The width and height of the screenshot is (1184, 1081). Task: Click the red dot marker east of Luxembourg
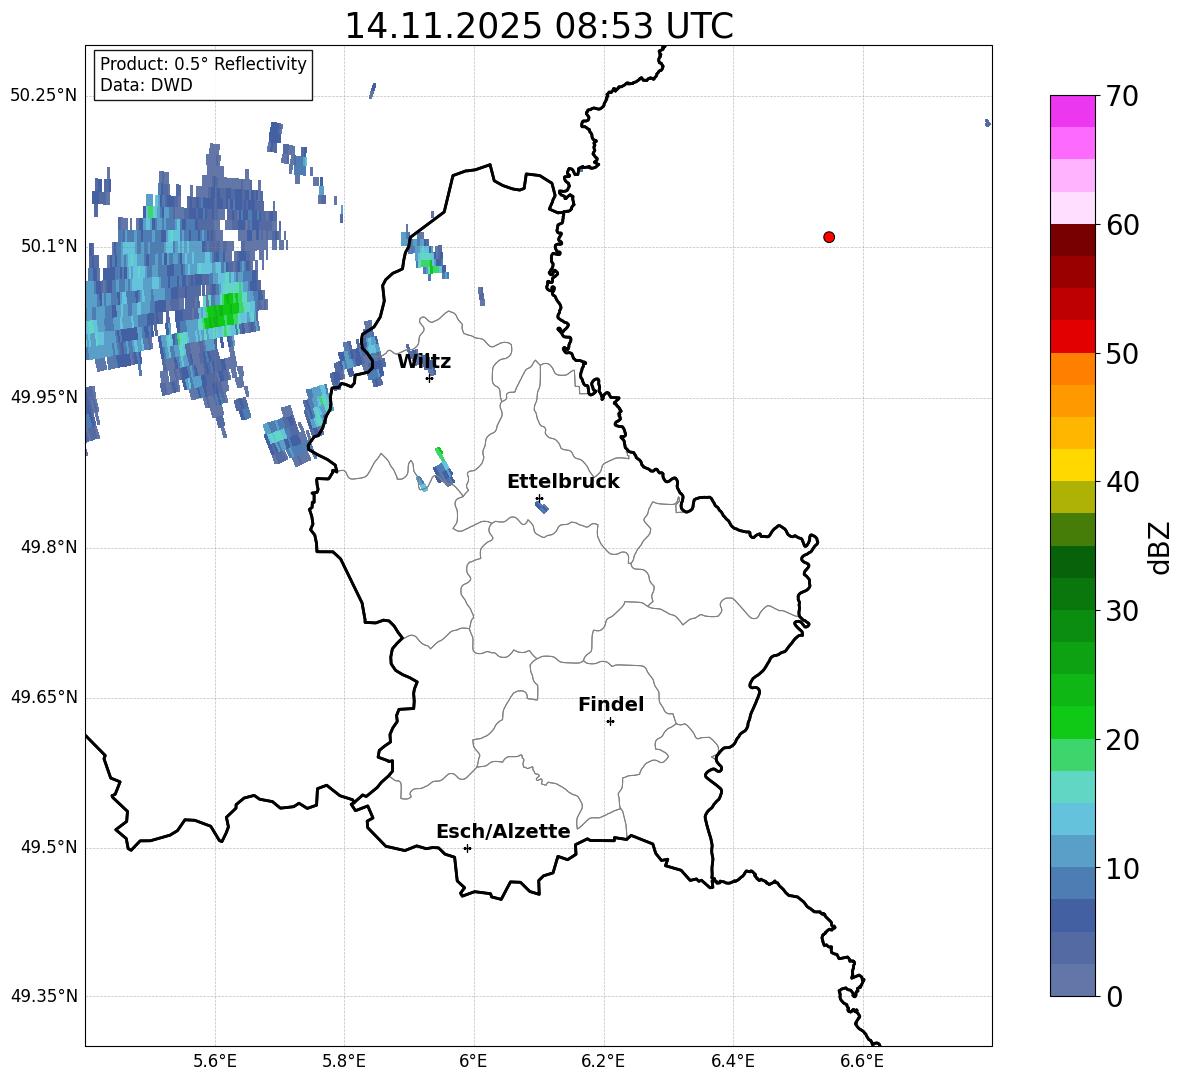tap(829, 237)
